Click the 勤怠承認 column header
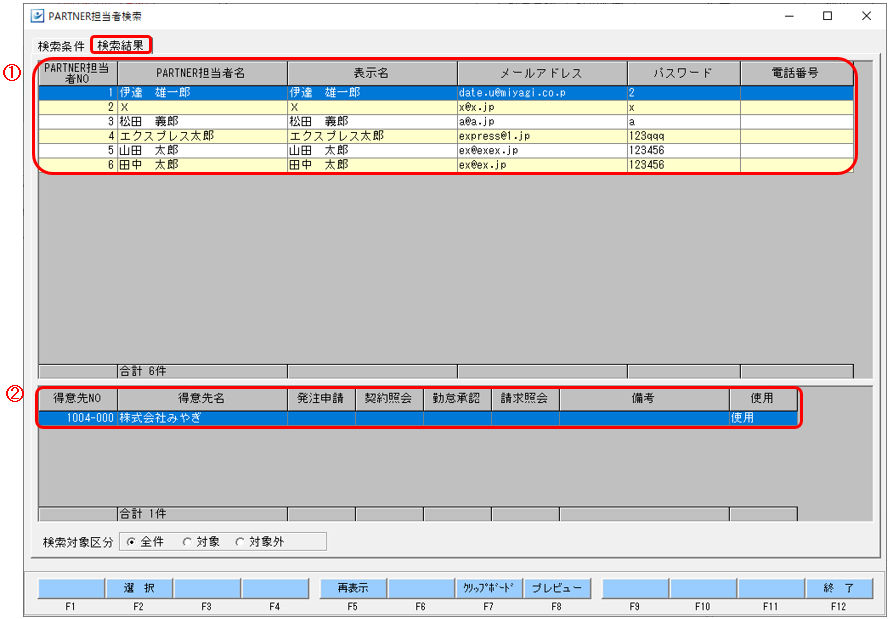Viewport: 890px width, 619px height. point(457,399)
